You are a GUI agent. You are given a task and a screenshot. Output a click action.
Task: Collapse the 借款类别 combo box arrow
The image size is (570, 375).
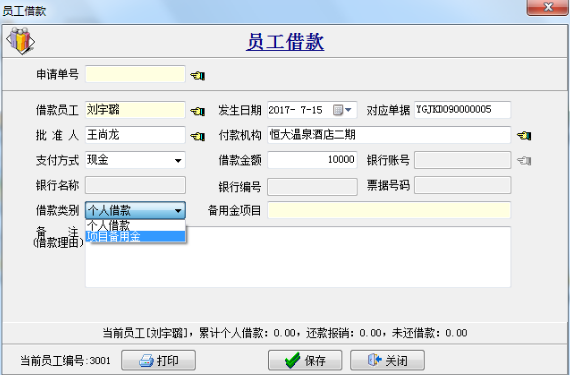178,210
